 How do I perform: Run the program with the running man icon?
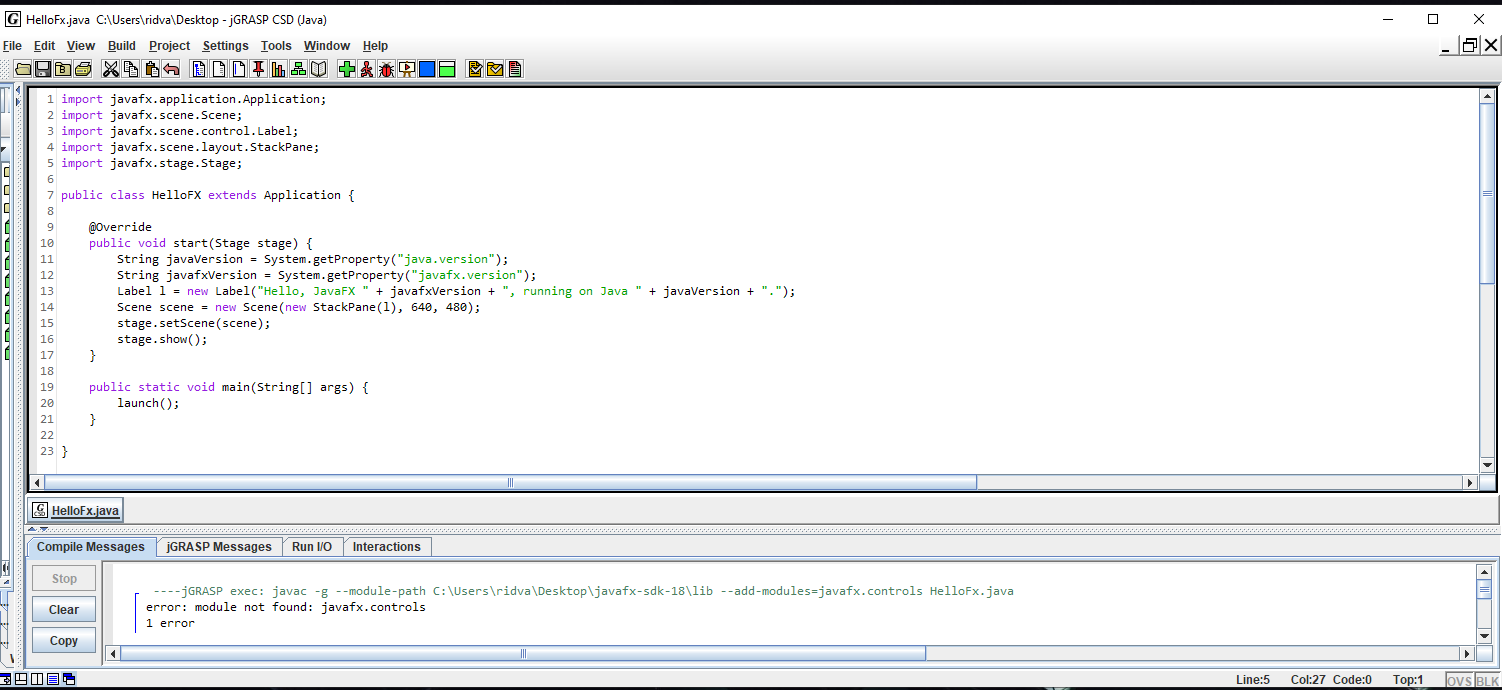tap(366, 68)
